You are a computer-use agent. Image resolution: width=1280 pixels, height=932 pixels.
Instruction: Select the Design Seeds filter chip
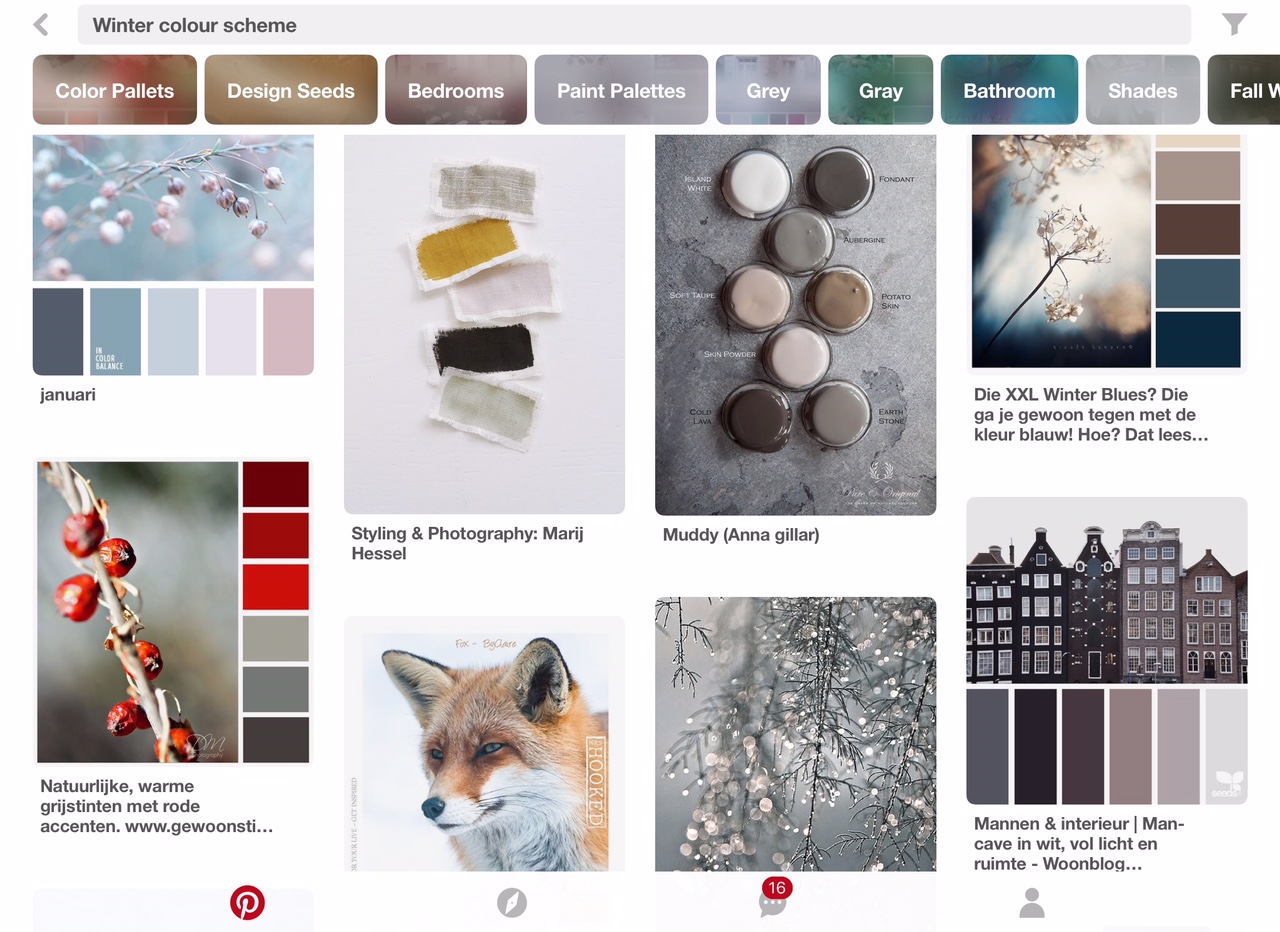pyautogui.click(x=291, y=90)
